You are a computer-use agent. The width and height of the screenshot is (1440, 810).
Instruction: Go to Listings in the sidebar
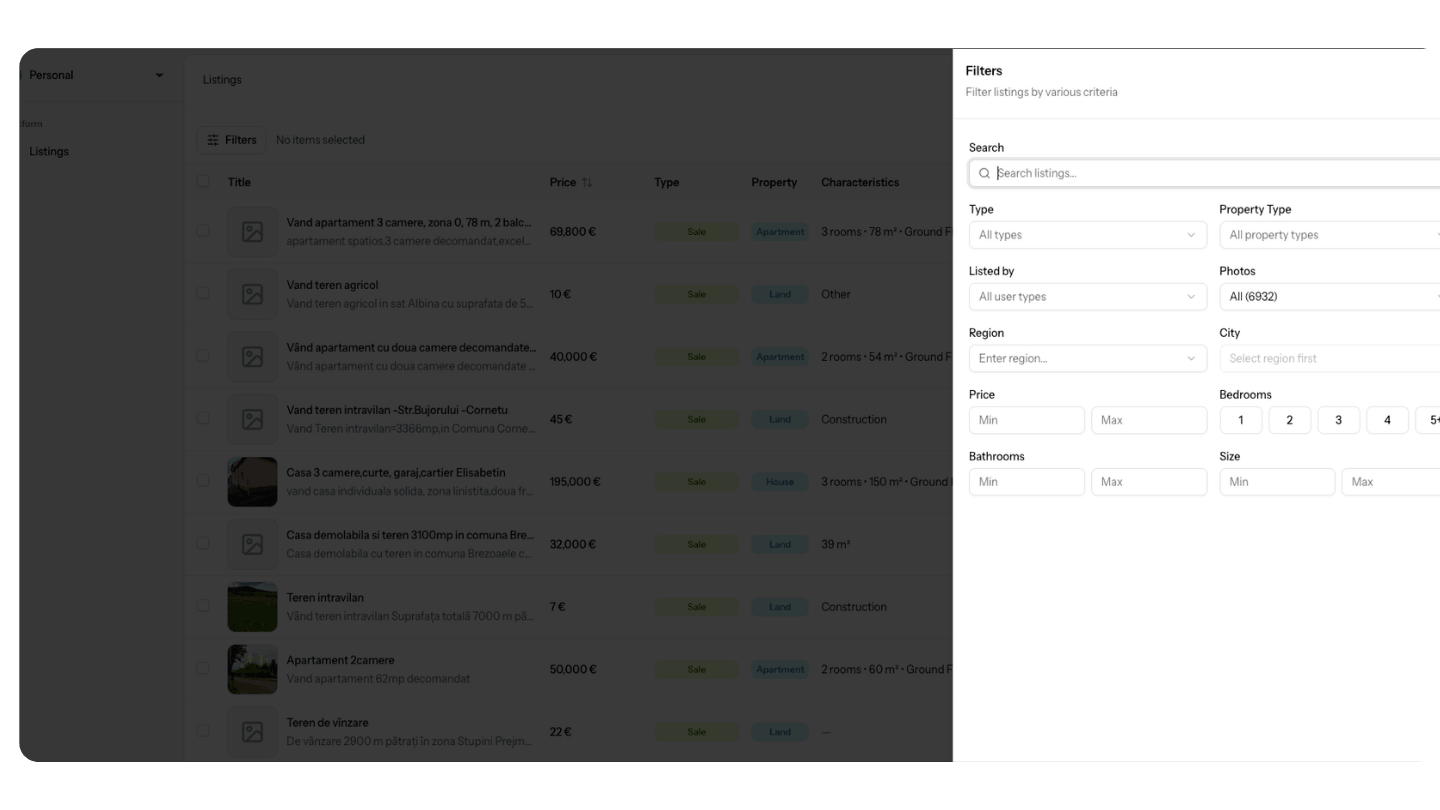[x=49, y=151]
